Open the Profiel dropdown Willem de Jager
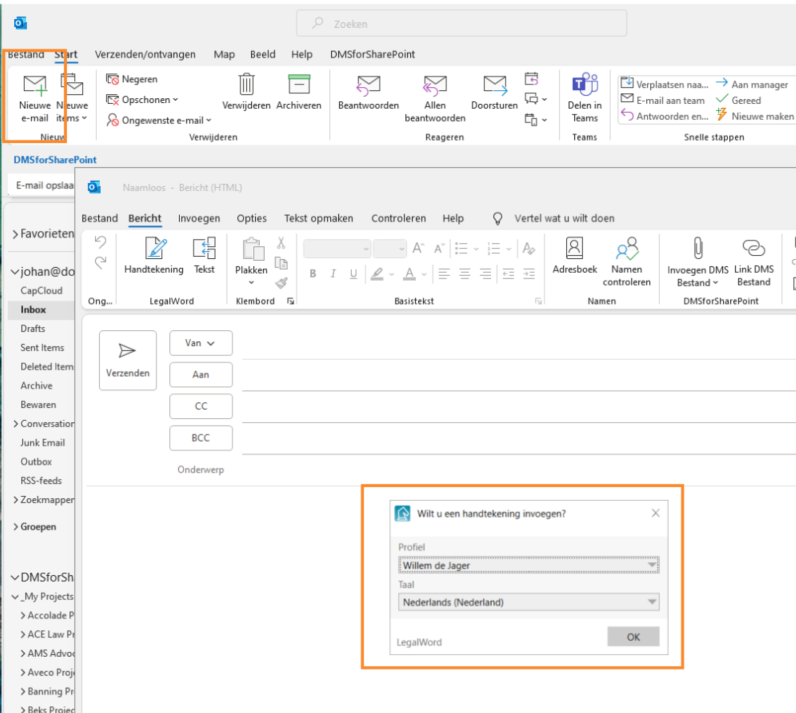The image size is (796, 713). (x=528, y=565)
